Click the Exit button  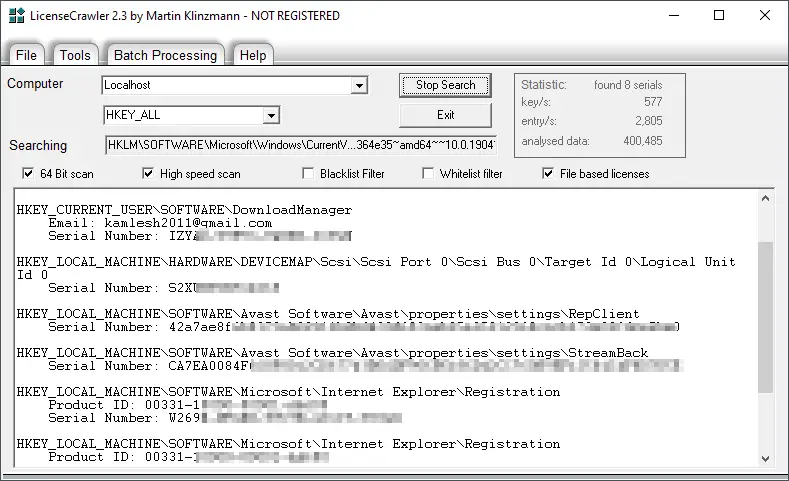[x=445, y=115]
